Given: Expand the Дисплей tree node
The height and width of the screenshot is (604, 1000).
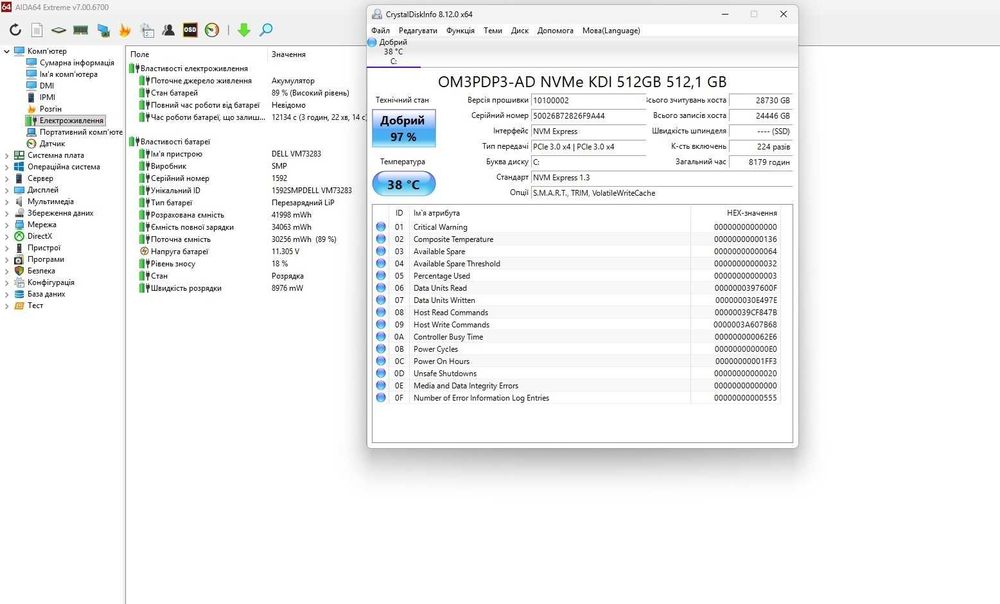Looking at the screenshot, I should point(6,189).
